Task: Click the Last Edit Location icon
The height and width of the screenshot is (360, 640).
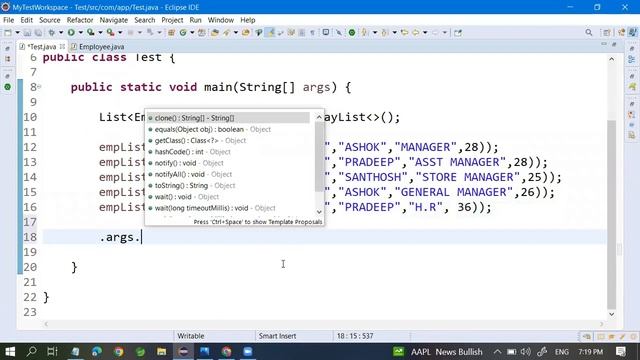Action: pyautogui.click(x=404, y=33)
